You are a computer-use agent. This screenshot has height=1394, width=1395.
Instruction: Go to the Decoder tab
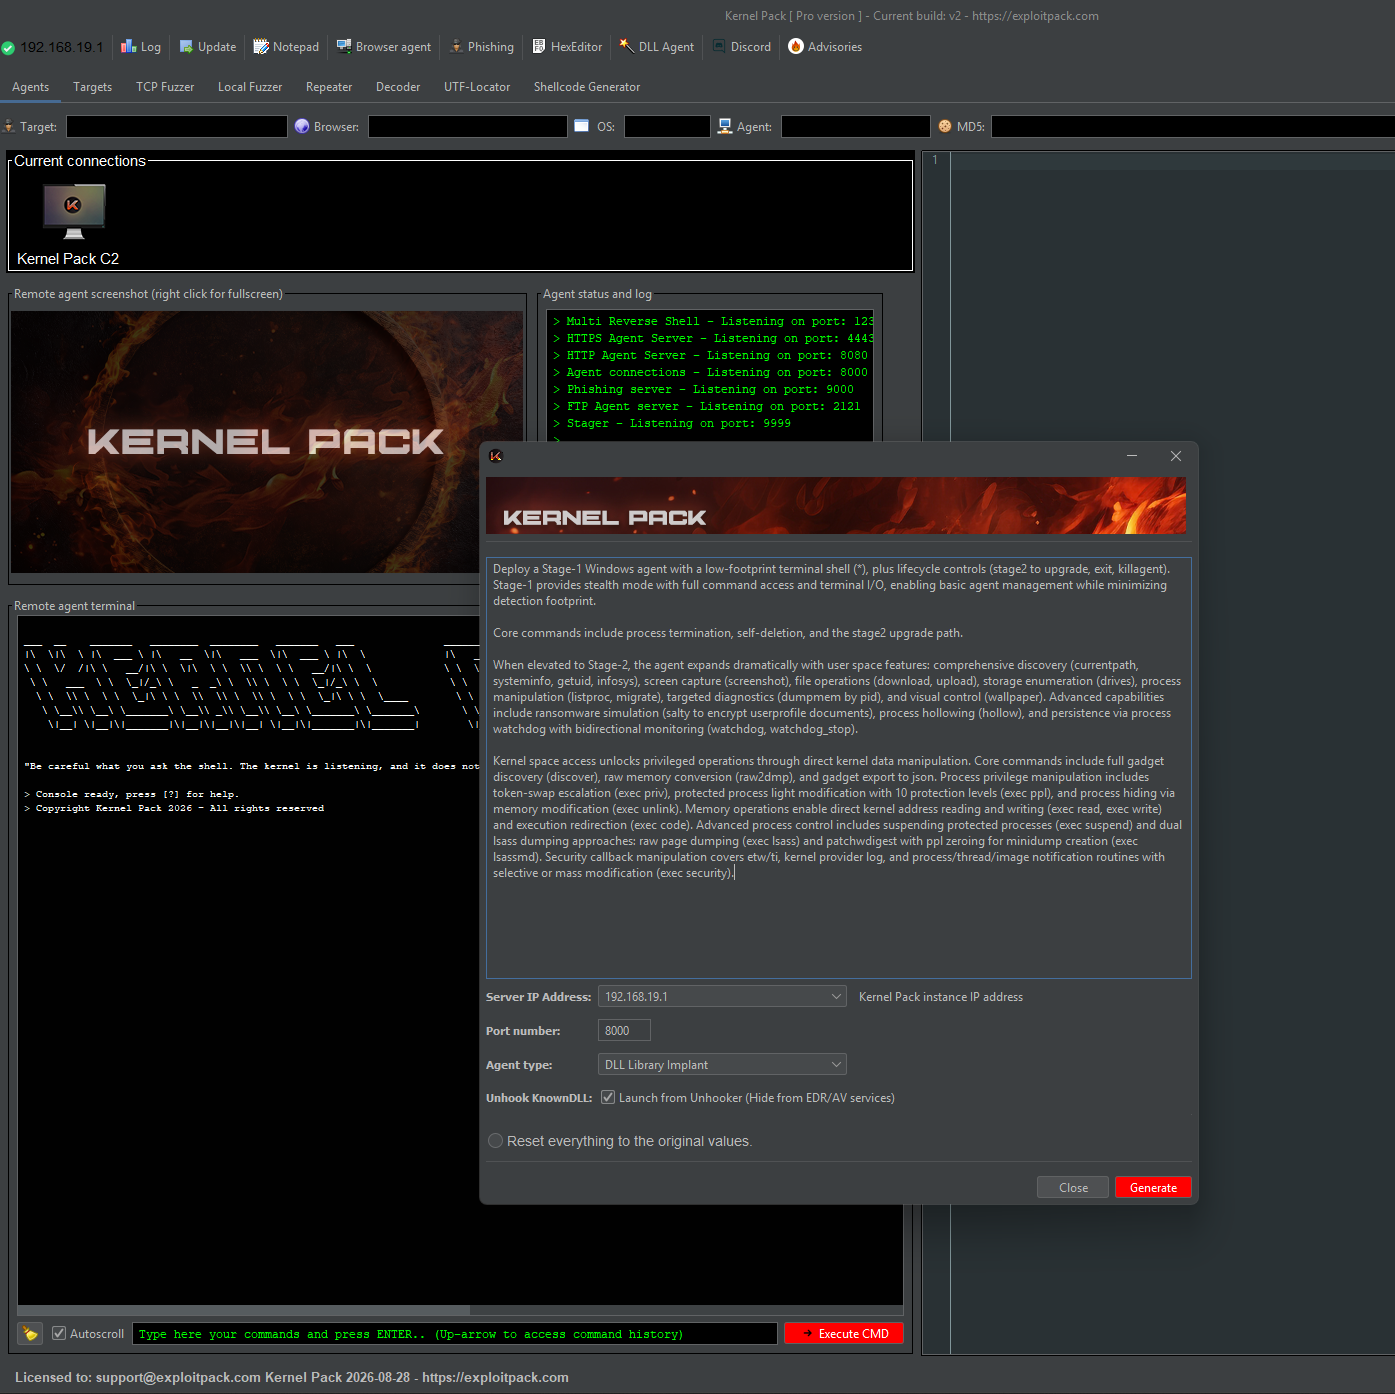pyautogui.click(x=398, y=87)
